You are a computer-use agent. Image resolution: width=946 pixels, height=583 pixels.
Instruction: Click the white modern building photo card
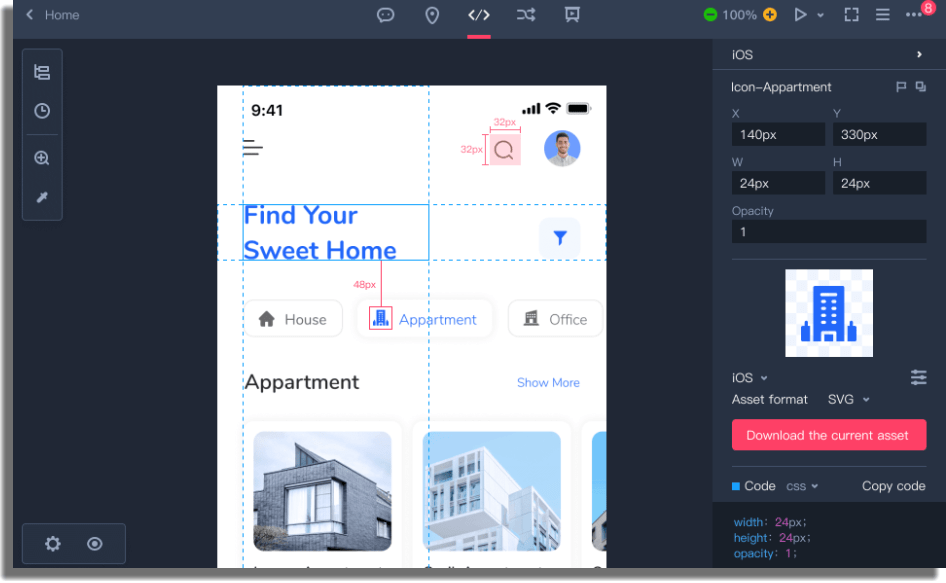coord(492,491)
